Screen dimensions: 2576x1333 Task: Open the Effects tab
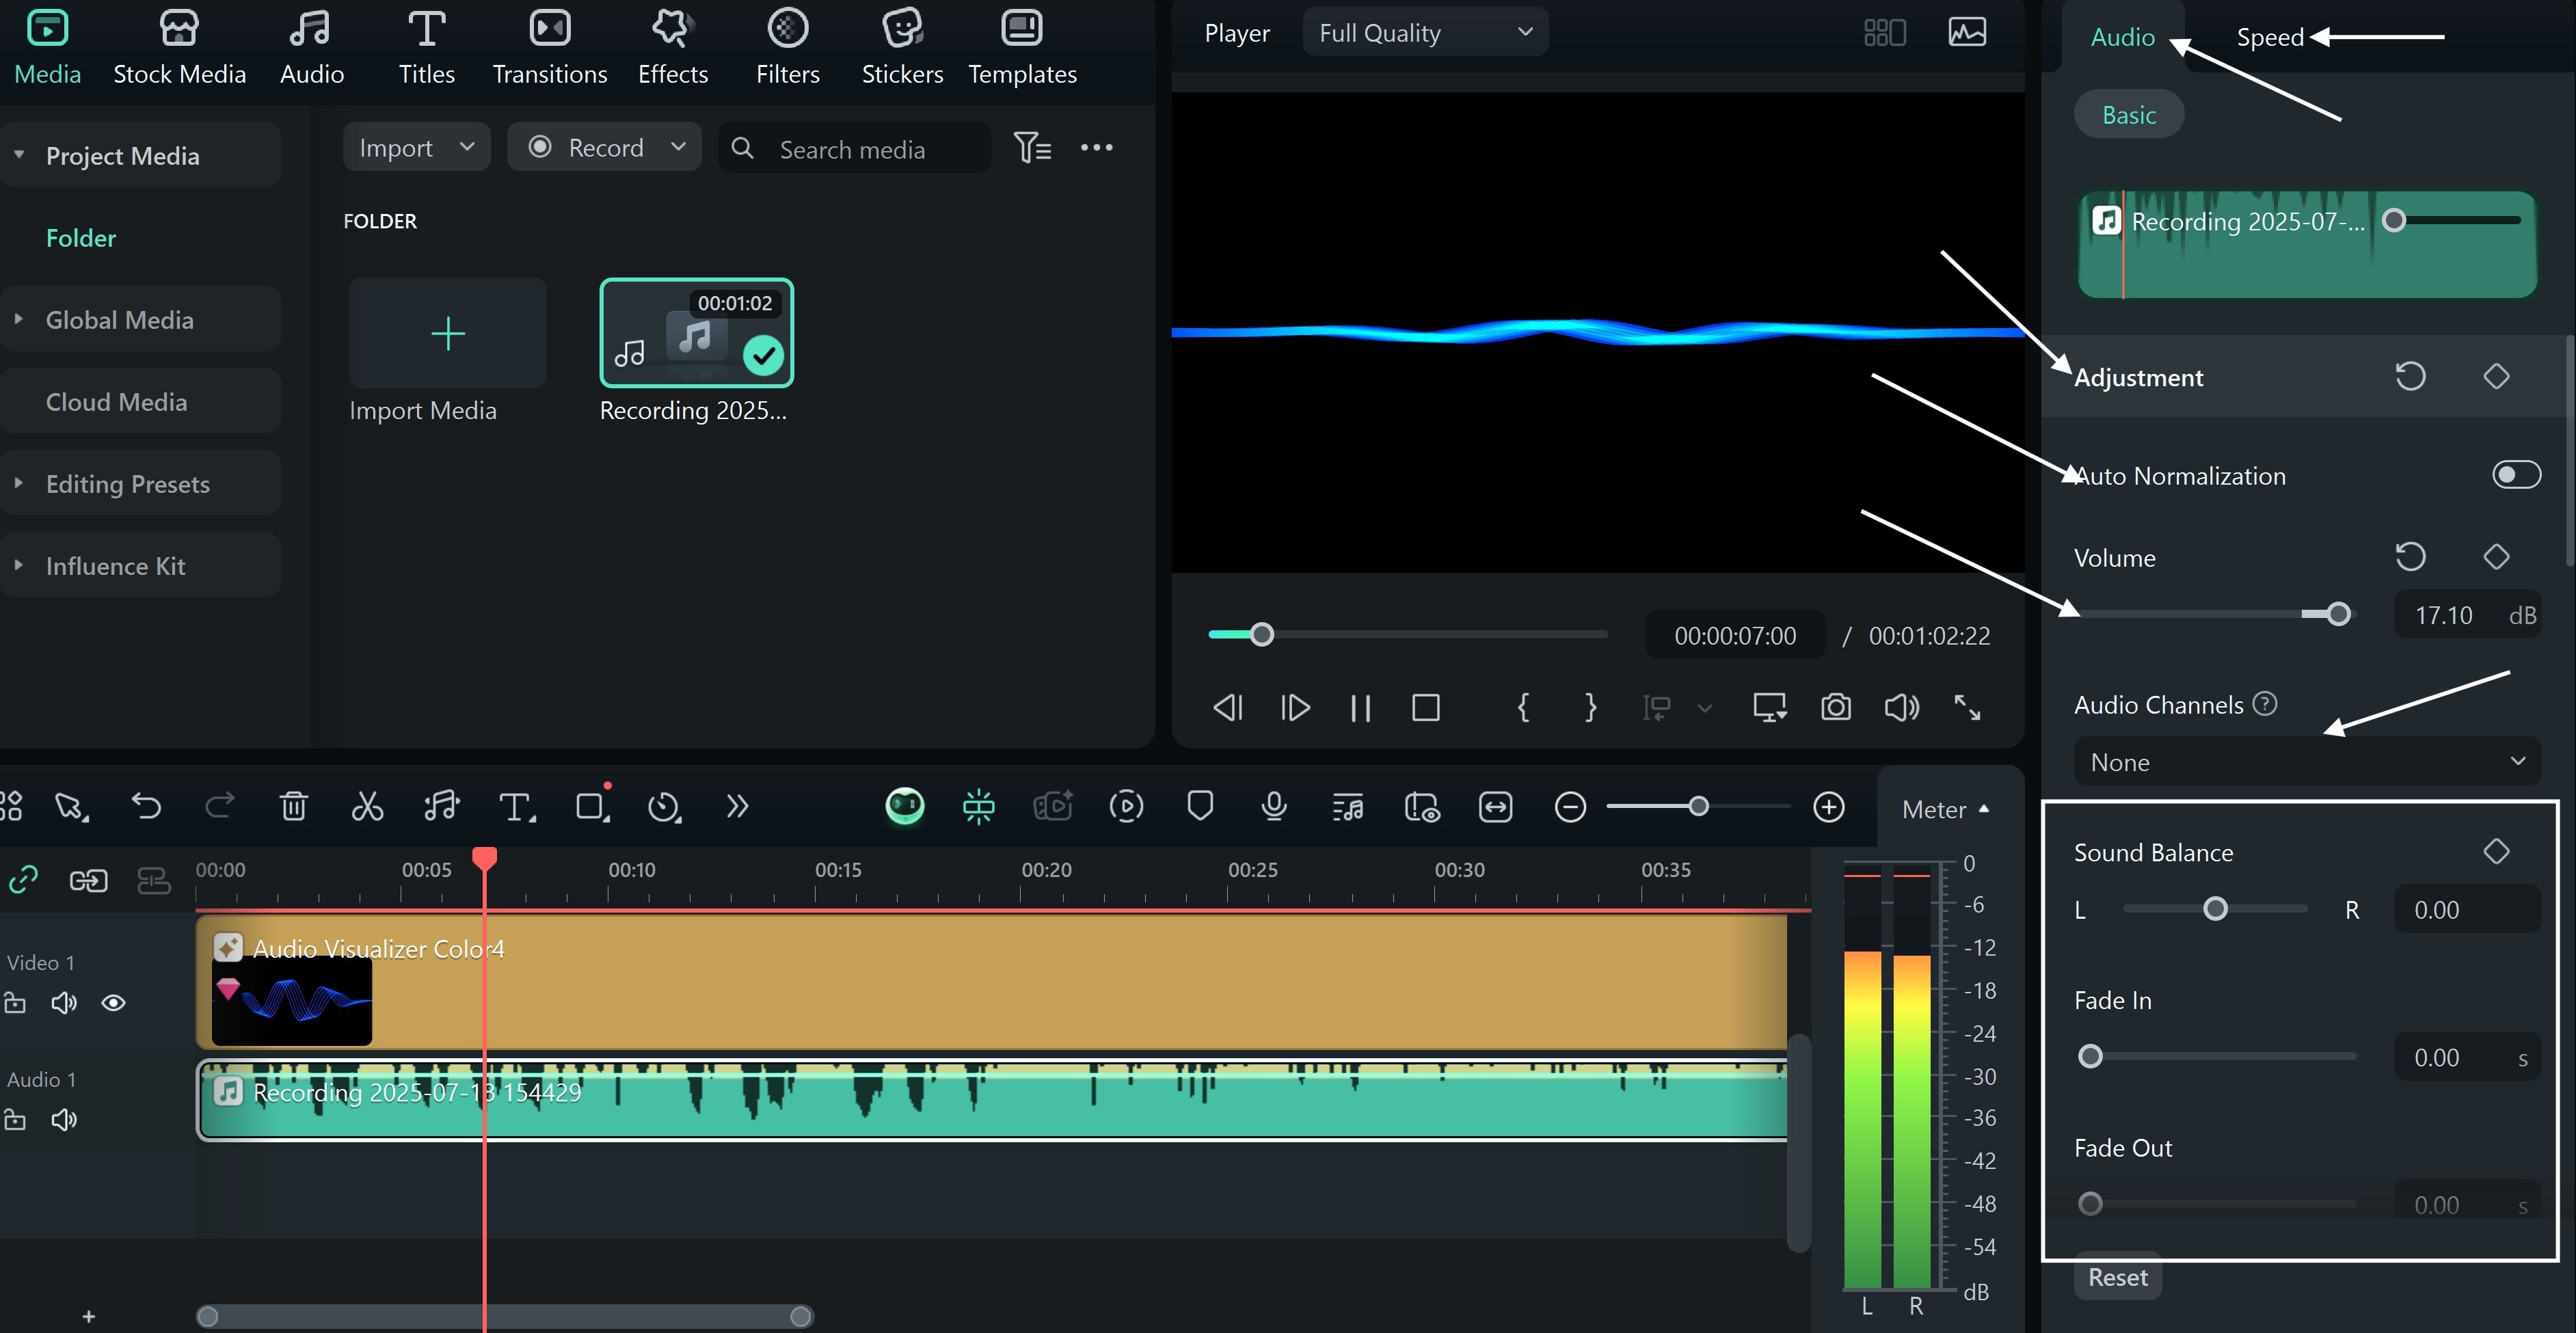point(672,47)
